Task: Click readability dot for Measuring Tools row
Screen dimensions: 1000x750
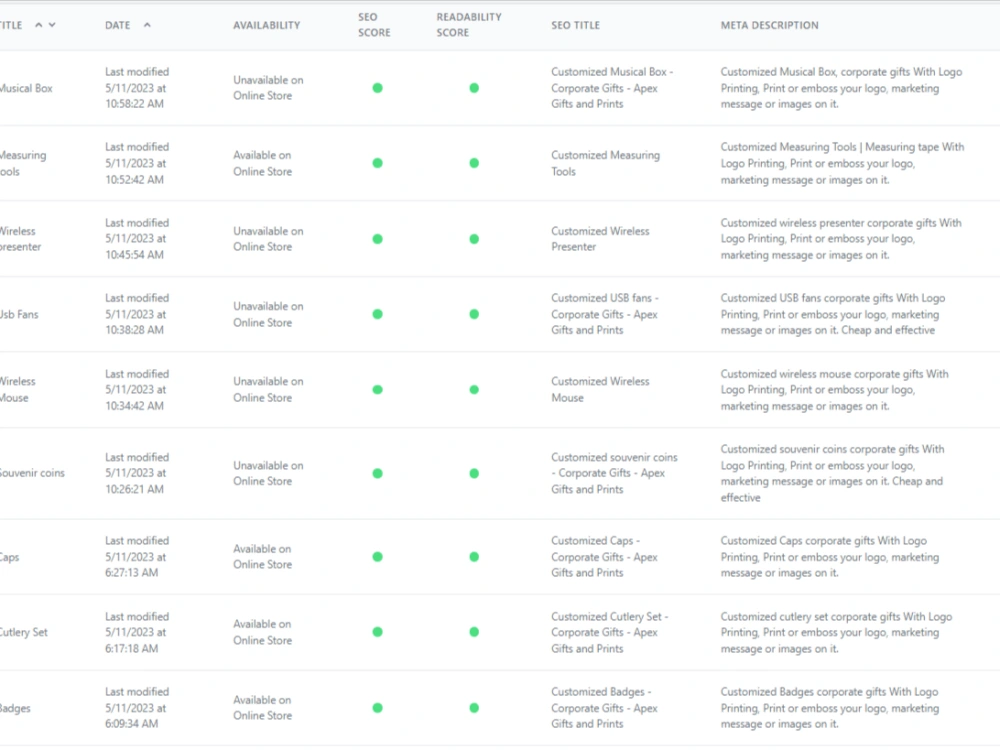Action: tap(474, 163)
